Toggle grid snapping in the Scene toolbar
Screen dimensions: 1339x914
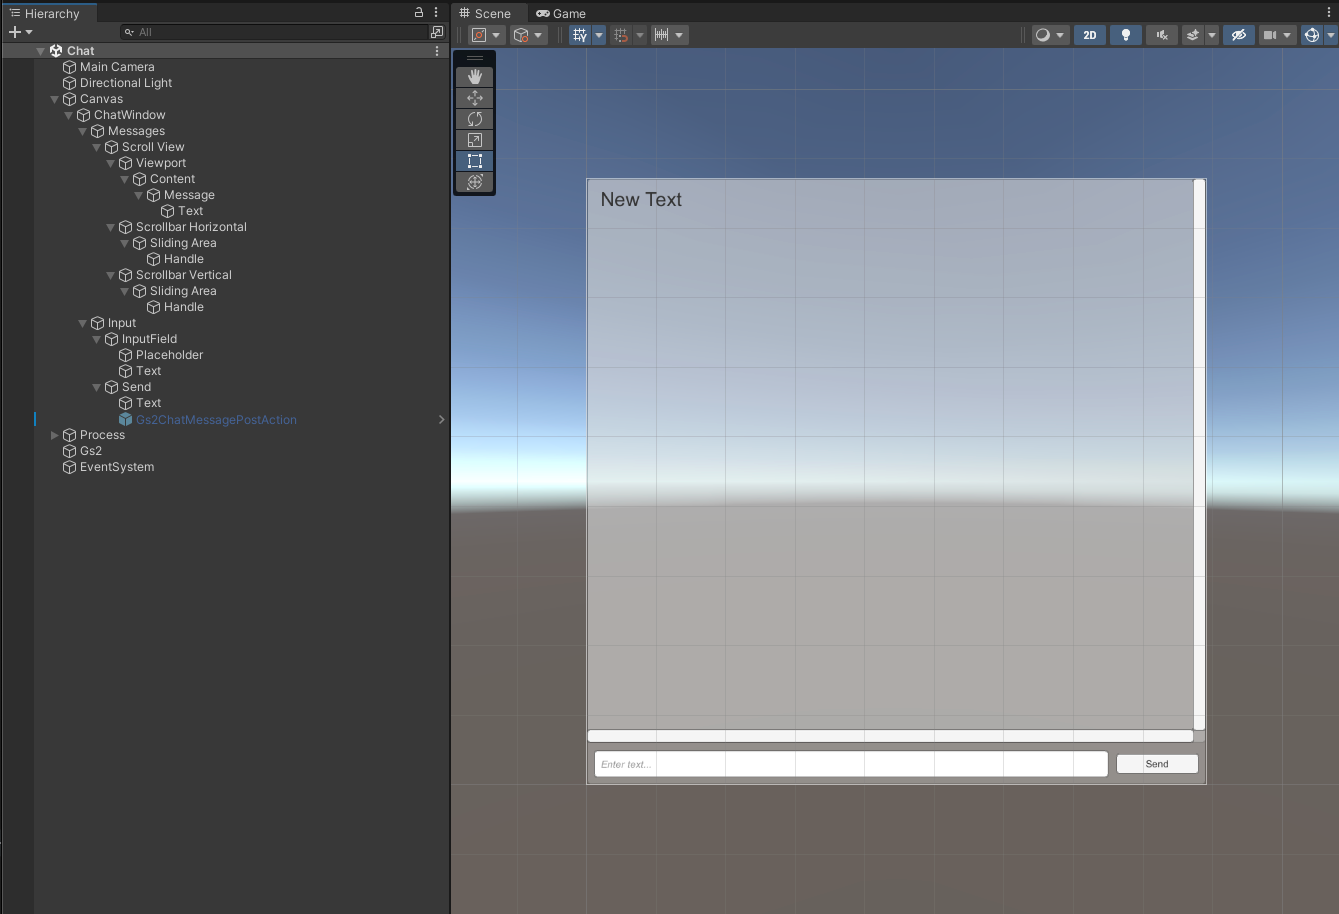(621, 35)
